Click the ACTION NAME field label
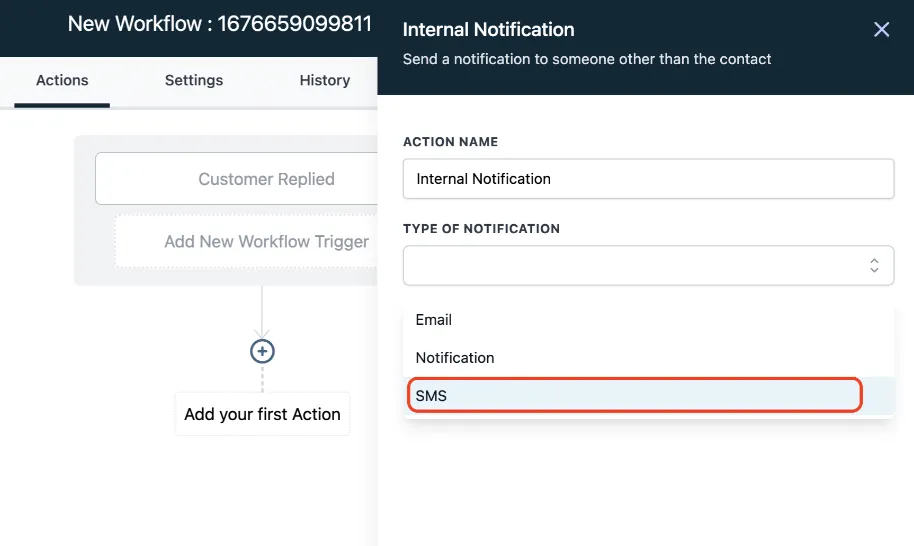Screen dimensions: 914x546 click(450, 142)
